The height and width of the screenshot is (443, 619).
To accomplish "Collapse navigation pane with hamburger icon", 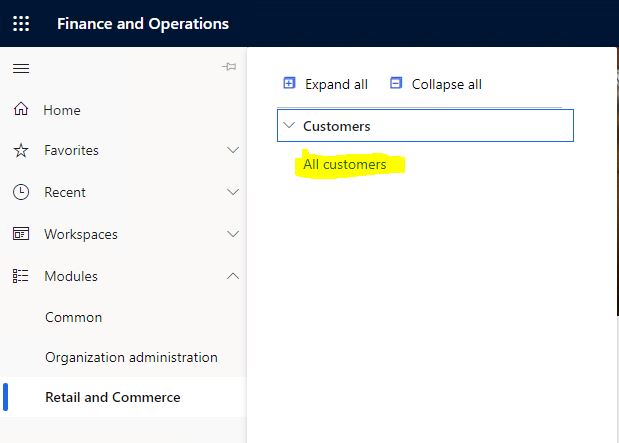I will coord(21,68).
